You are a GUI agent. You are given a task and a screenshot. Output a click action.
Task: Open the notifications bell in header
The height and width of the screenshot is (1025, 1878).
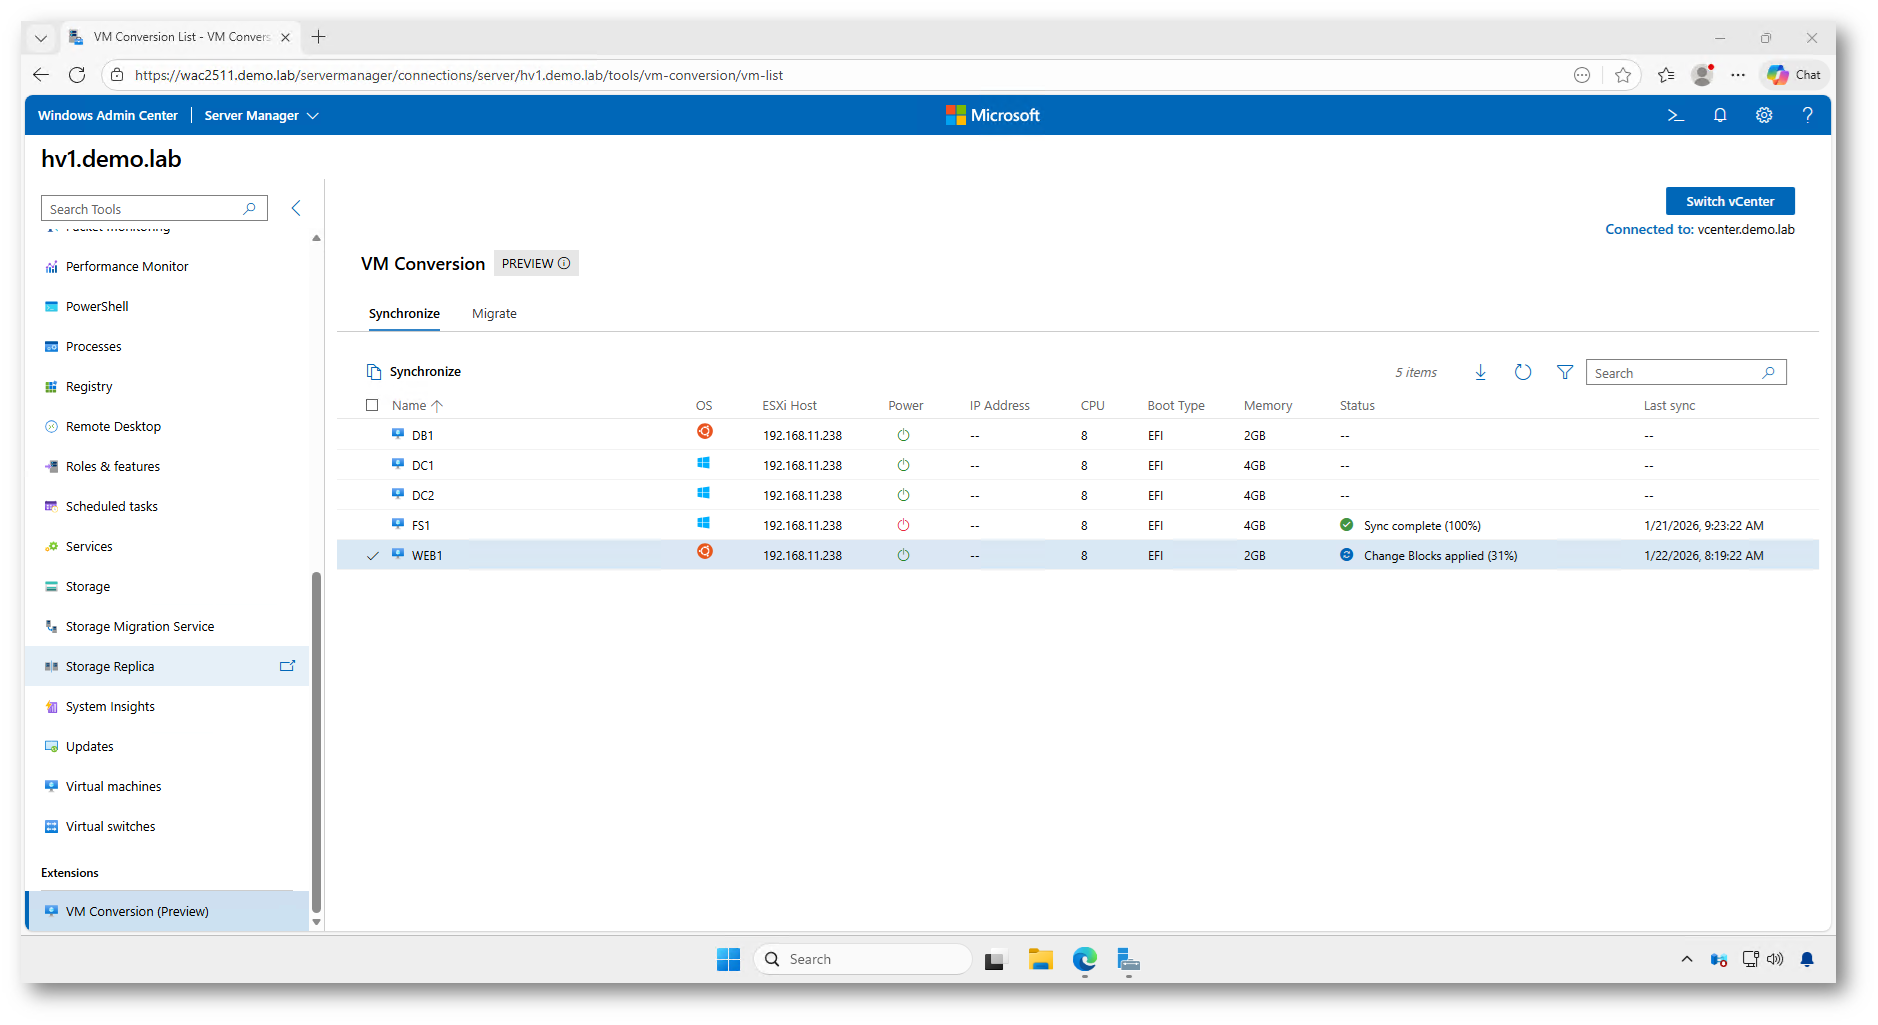pos(1720,116)
